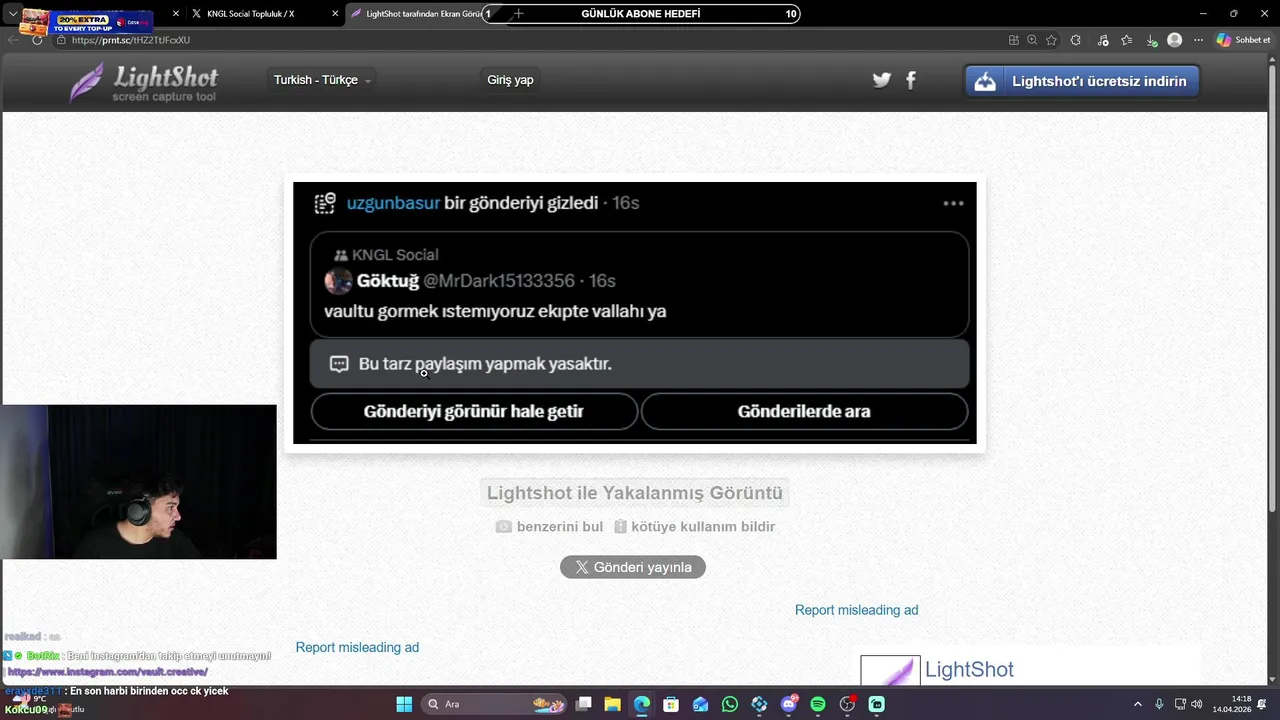Viewport: 1280px width, 720px height.
Task: Click the taskbar "Ara" search box
Action: (x=495, y=704)
